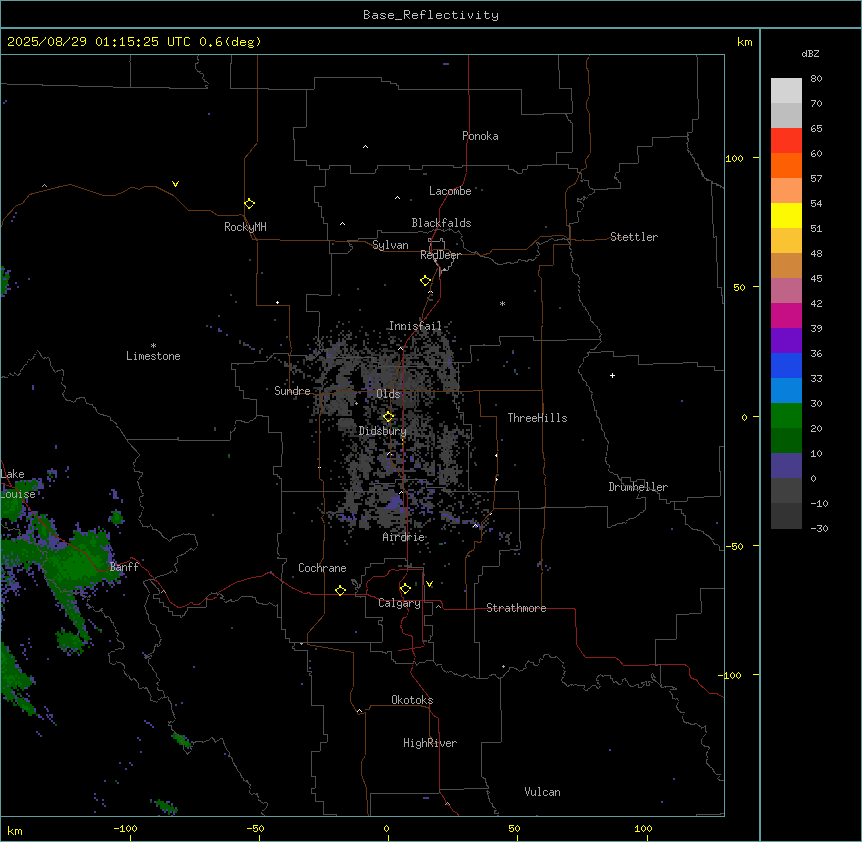The width and height of the screenshot is (862, 842).
Task: Click the yellow marker west of Calgary
Action: (x=340, y=590)
